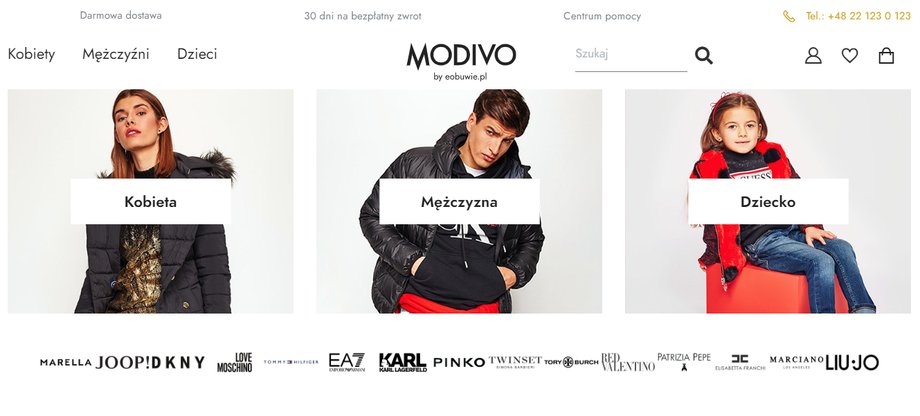Select the Karl Lagerfeld brand logo
Screen dimensions: 920x416
point(402,363)
